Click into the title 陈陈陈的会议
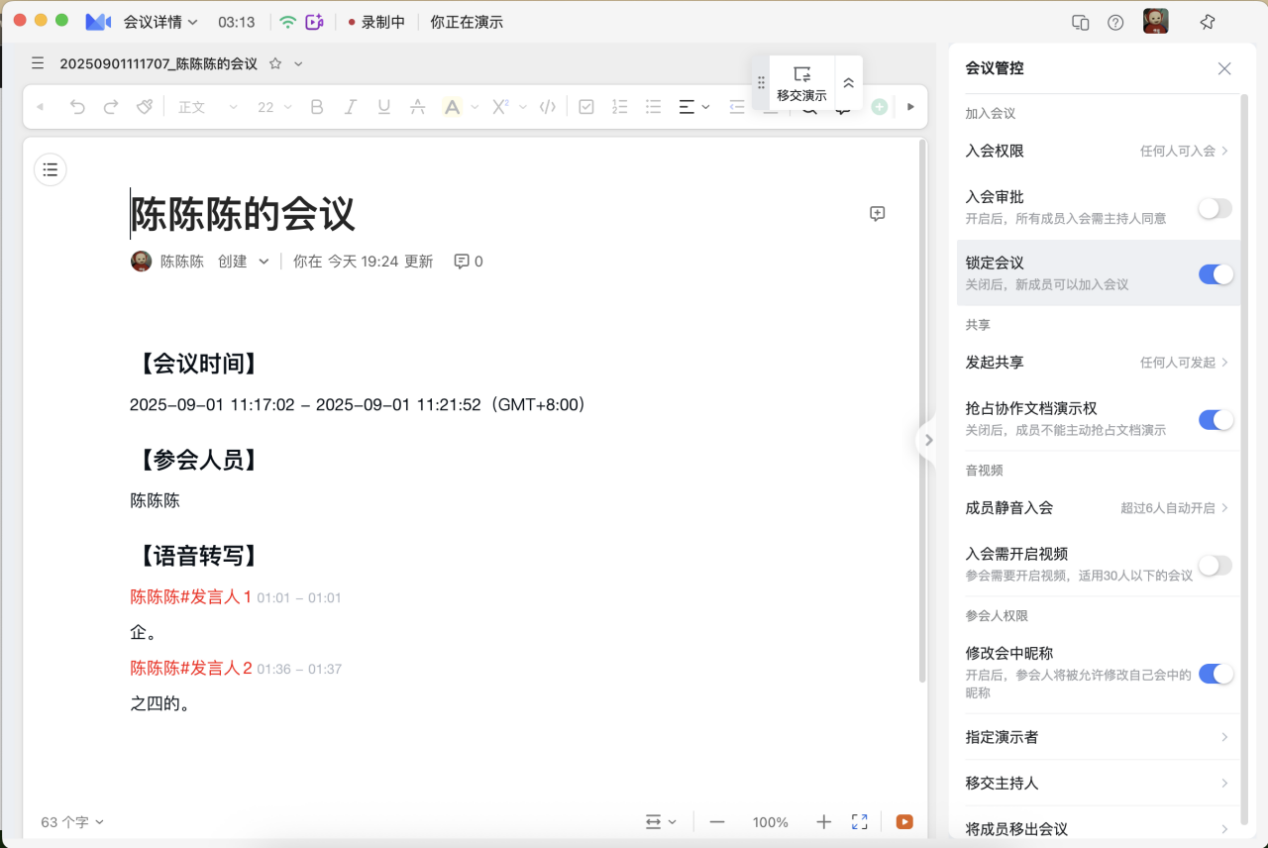 pyautogui.click(x=243, y=214)
